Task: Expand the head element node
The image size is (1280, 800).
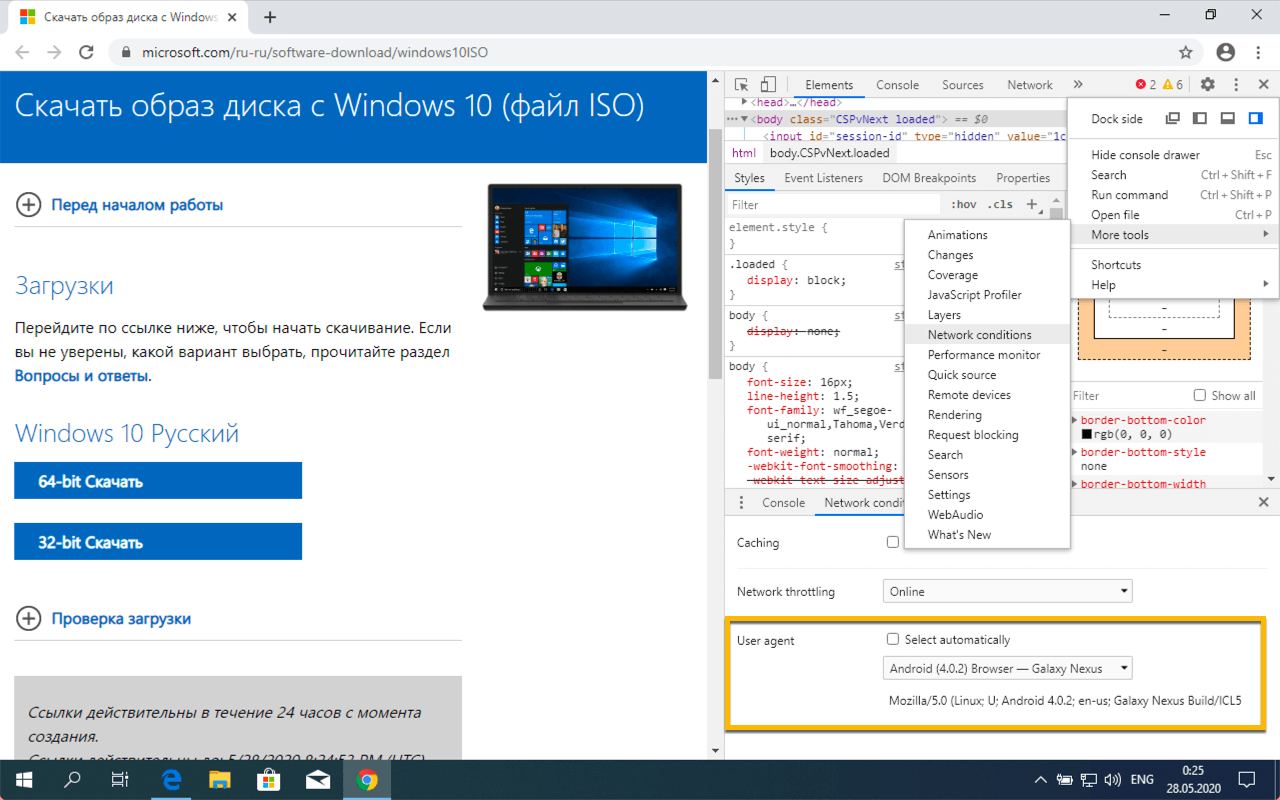Action: [x=744, y=102]
